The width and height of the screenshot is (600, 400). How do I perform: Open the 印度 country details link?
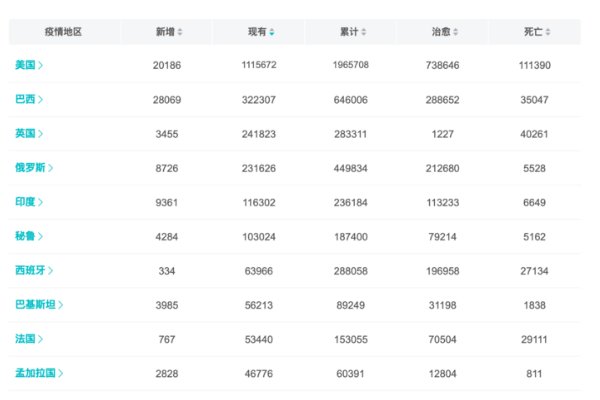click(29, 202)
